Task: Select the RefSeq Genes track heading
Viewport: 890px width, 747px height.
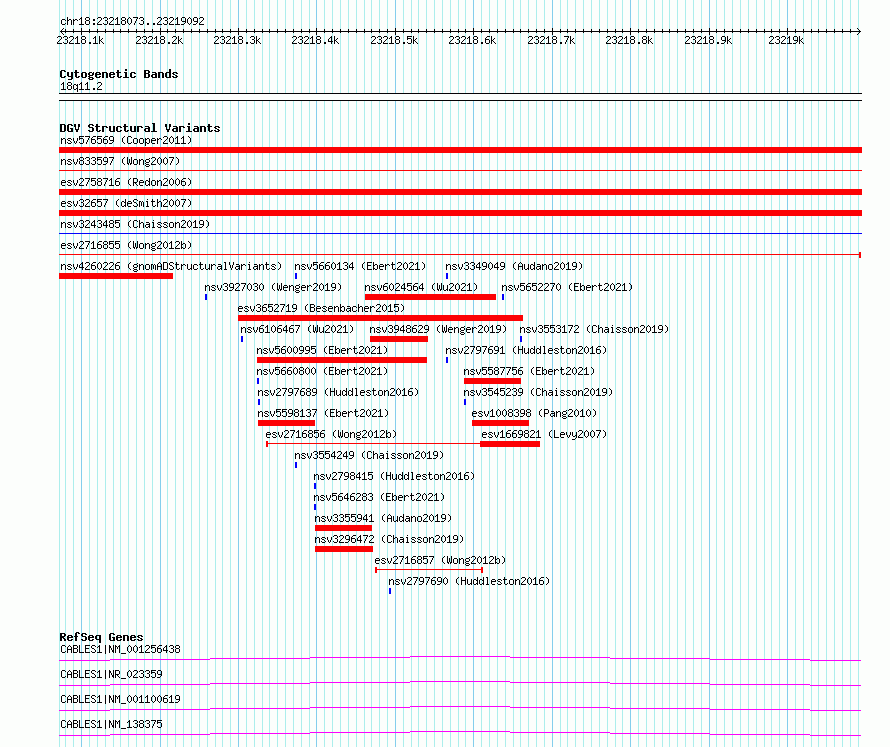Action: tap(101, 637)
